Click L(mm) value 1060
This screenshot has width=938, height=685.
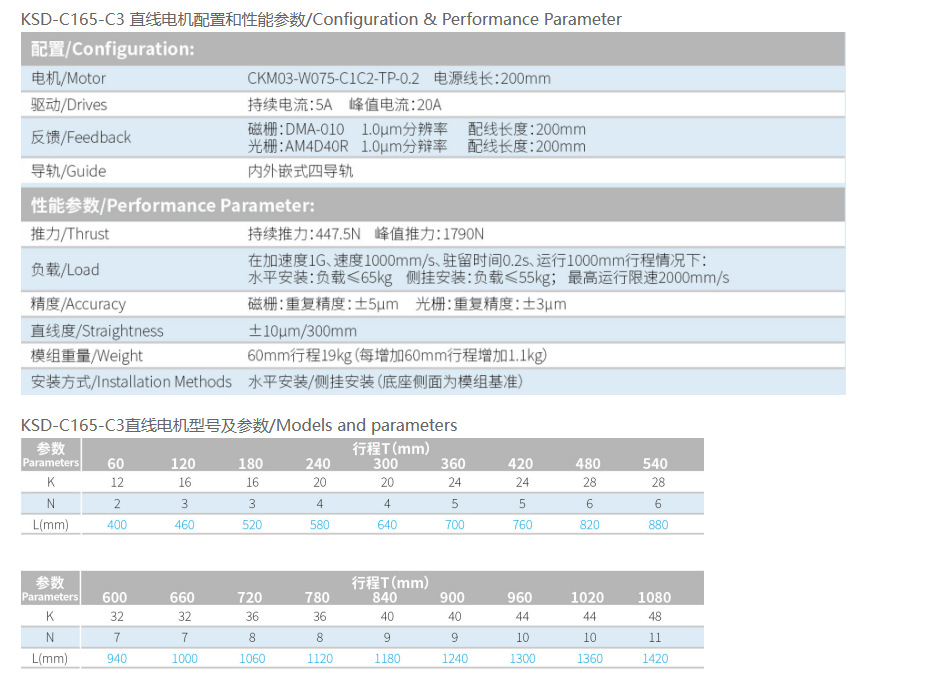point(252,659)
